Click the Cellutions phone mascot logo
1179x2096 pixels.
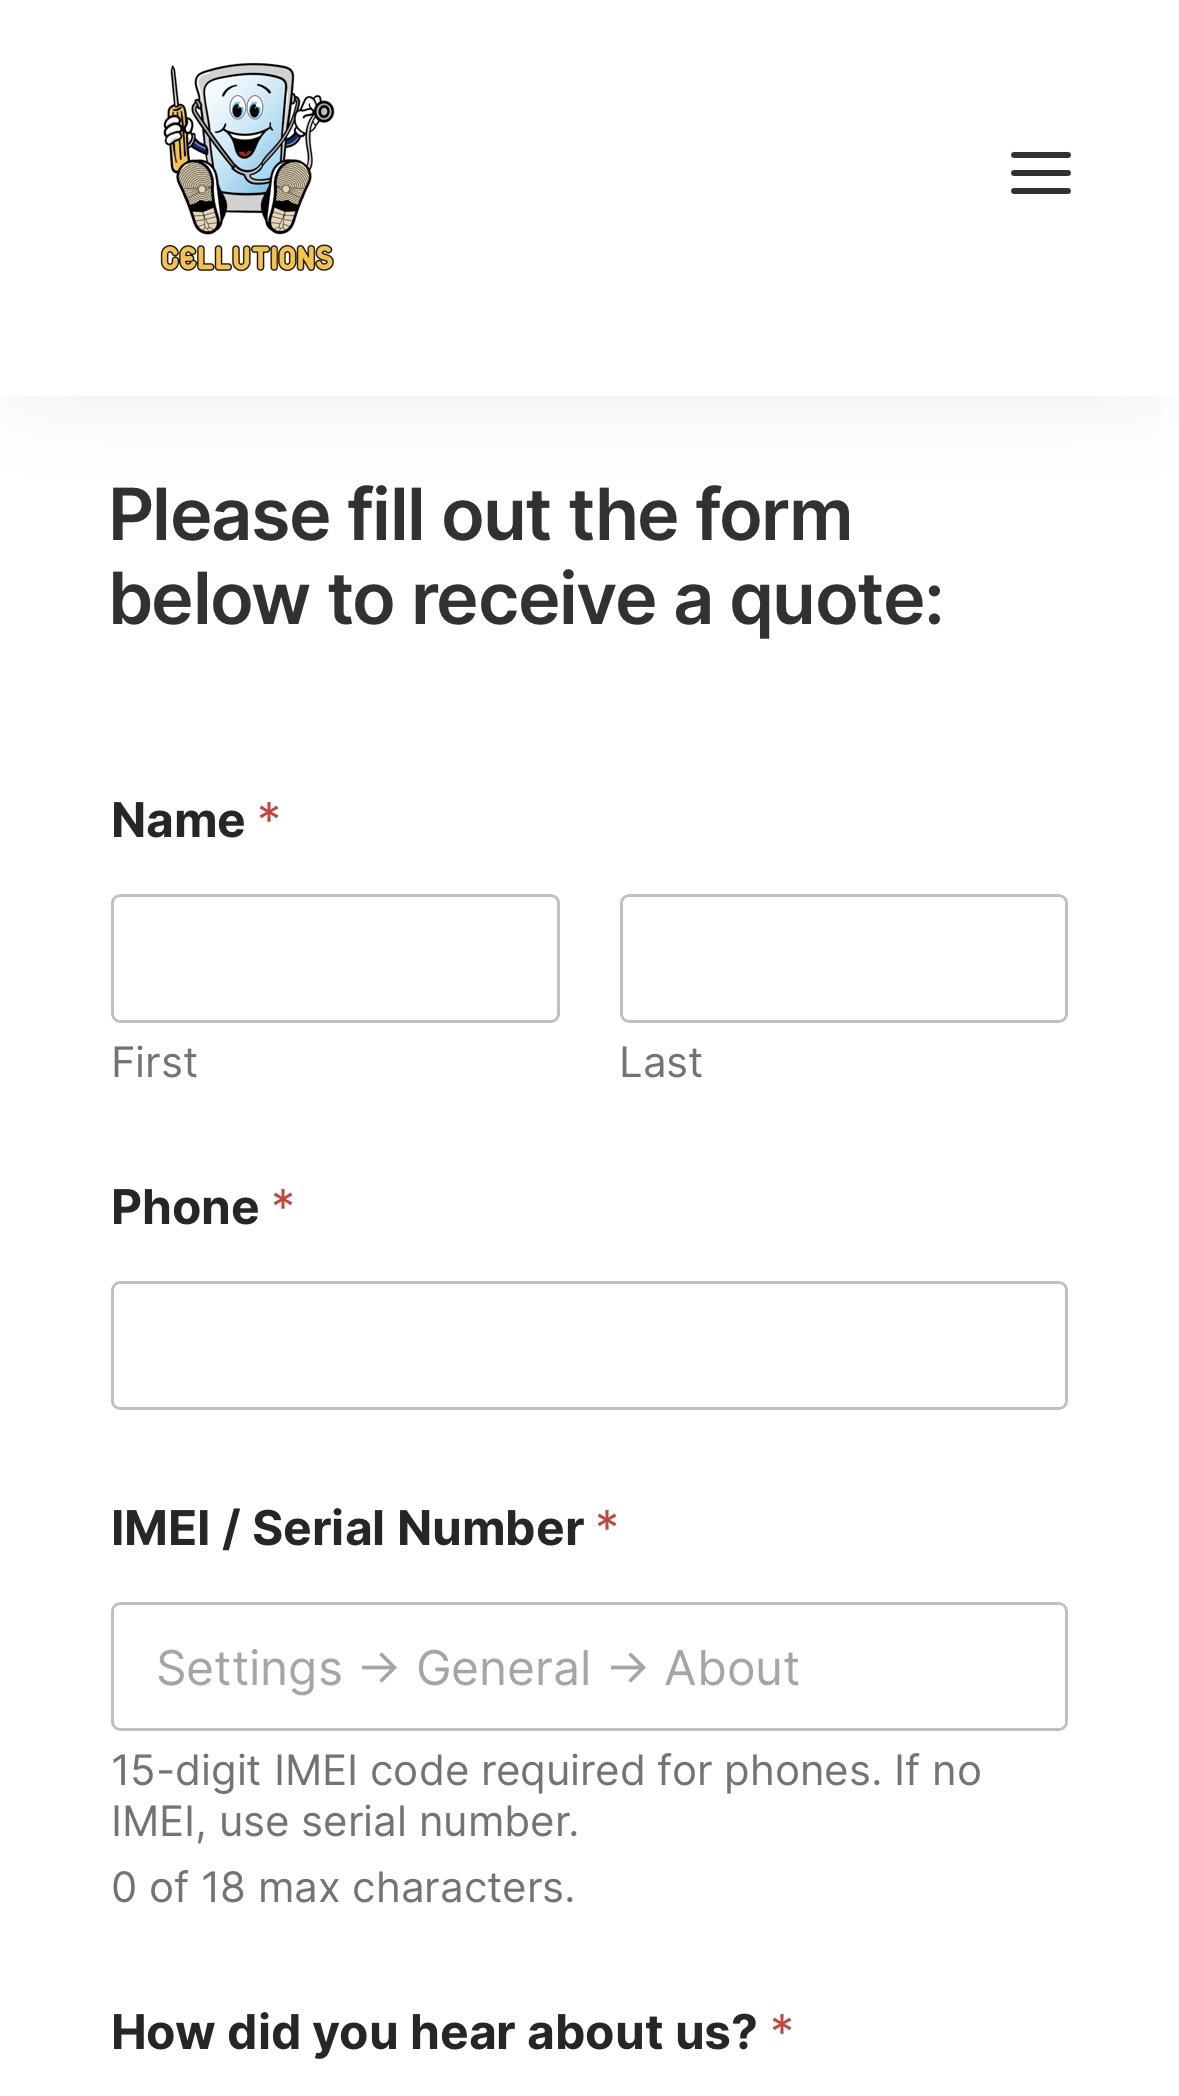coord(247,150)
